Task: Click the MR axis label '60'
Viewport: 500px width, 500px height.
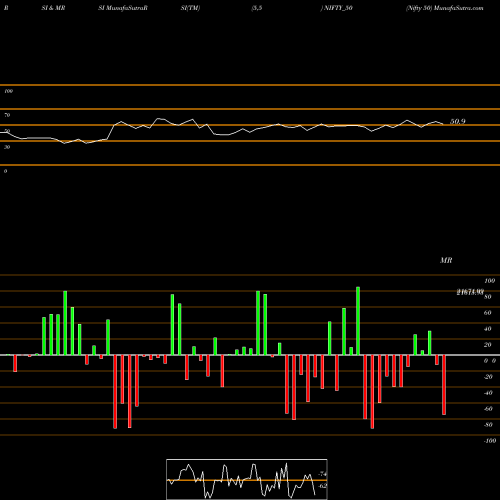Action: coord(487,313)
